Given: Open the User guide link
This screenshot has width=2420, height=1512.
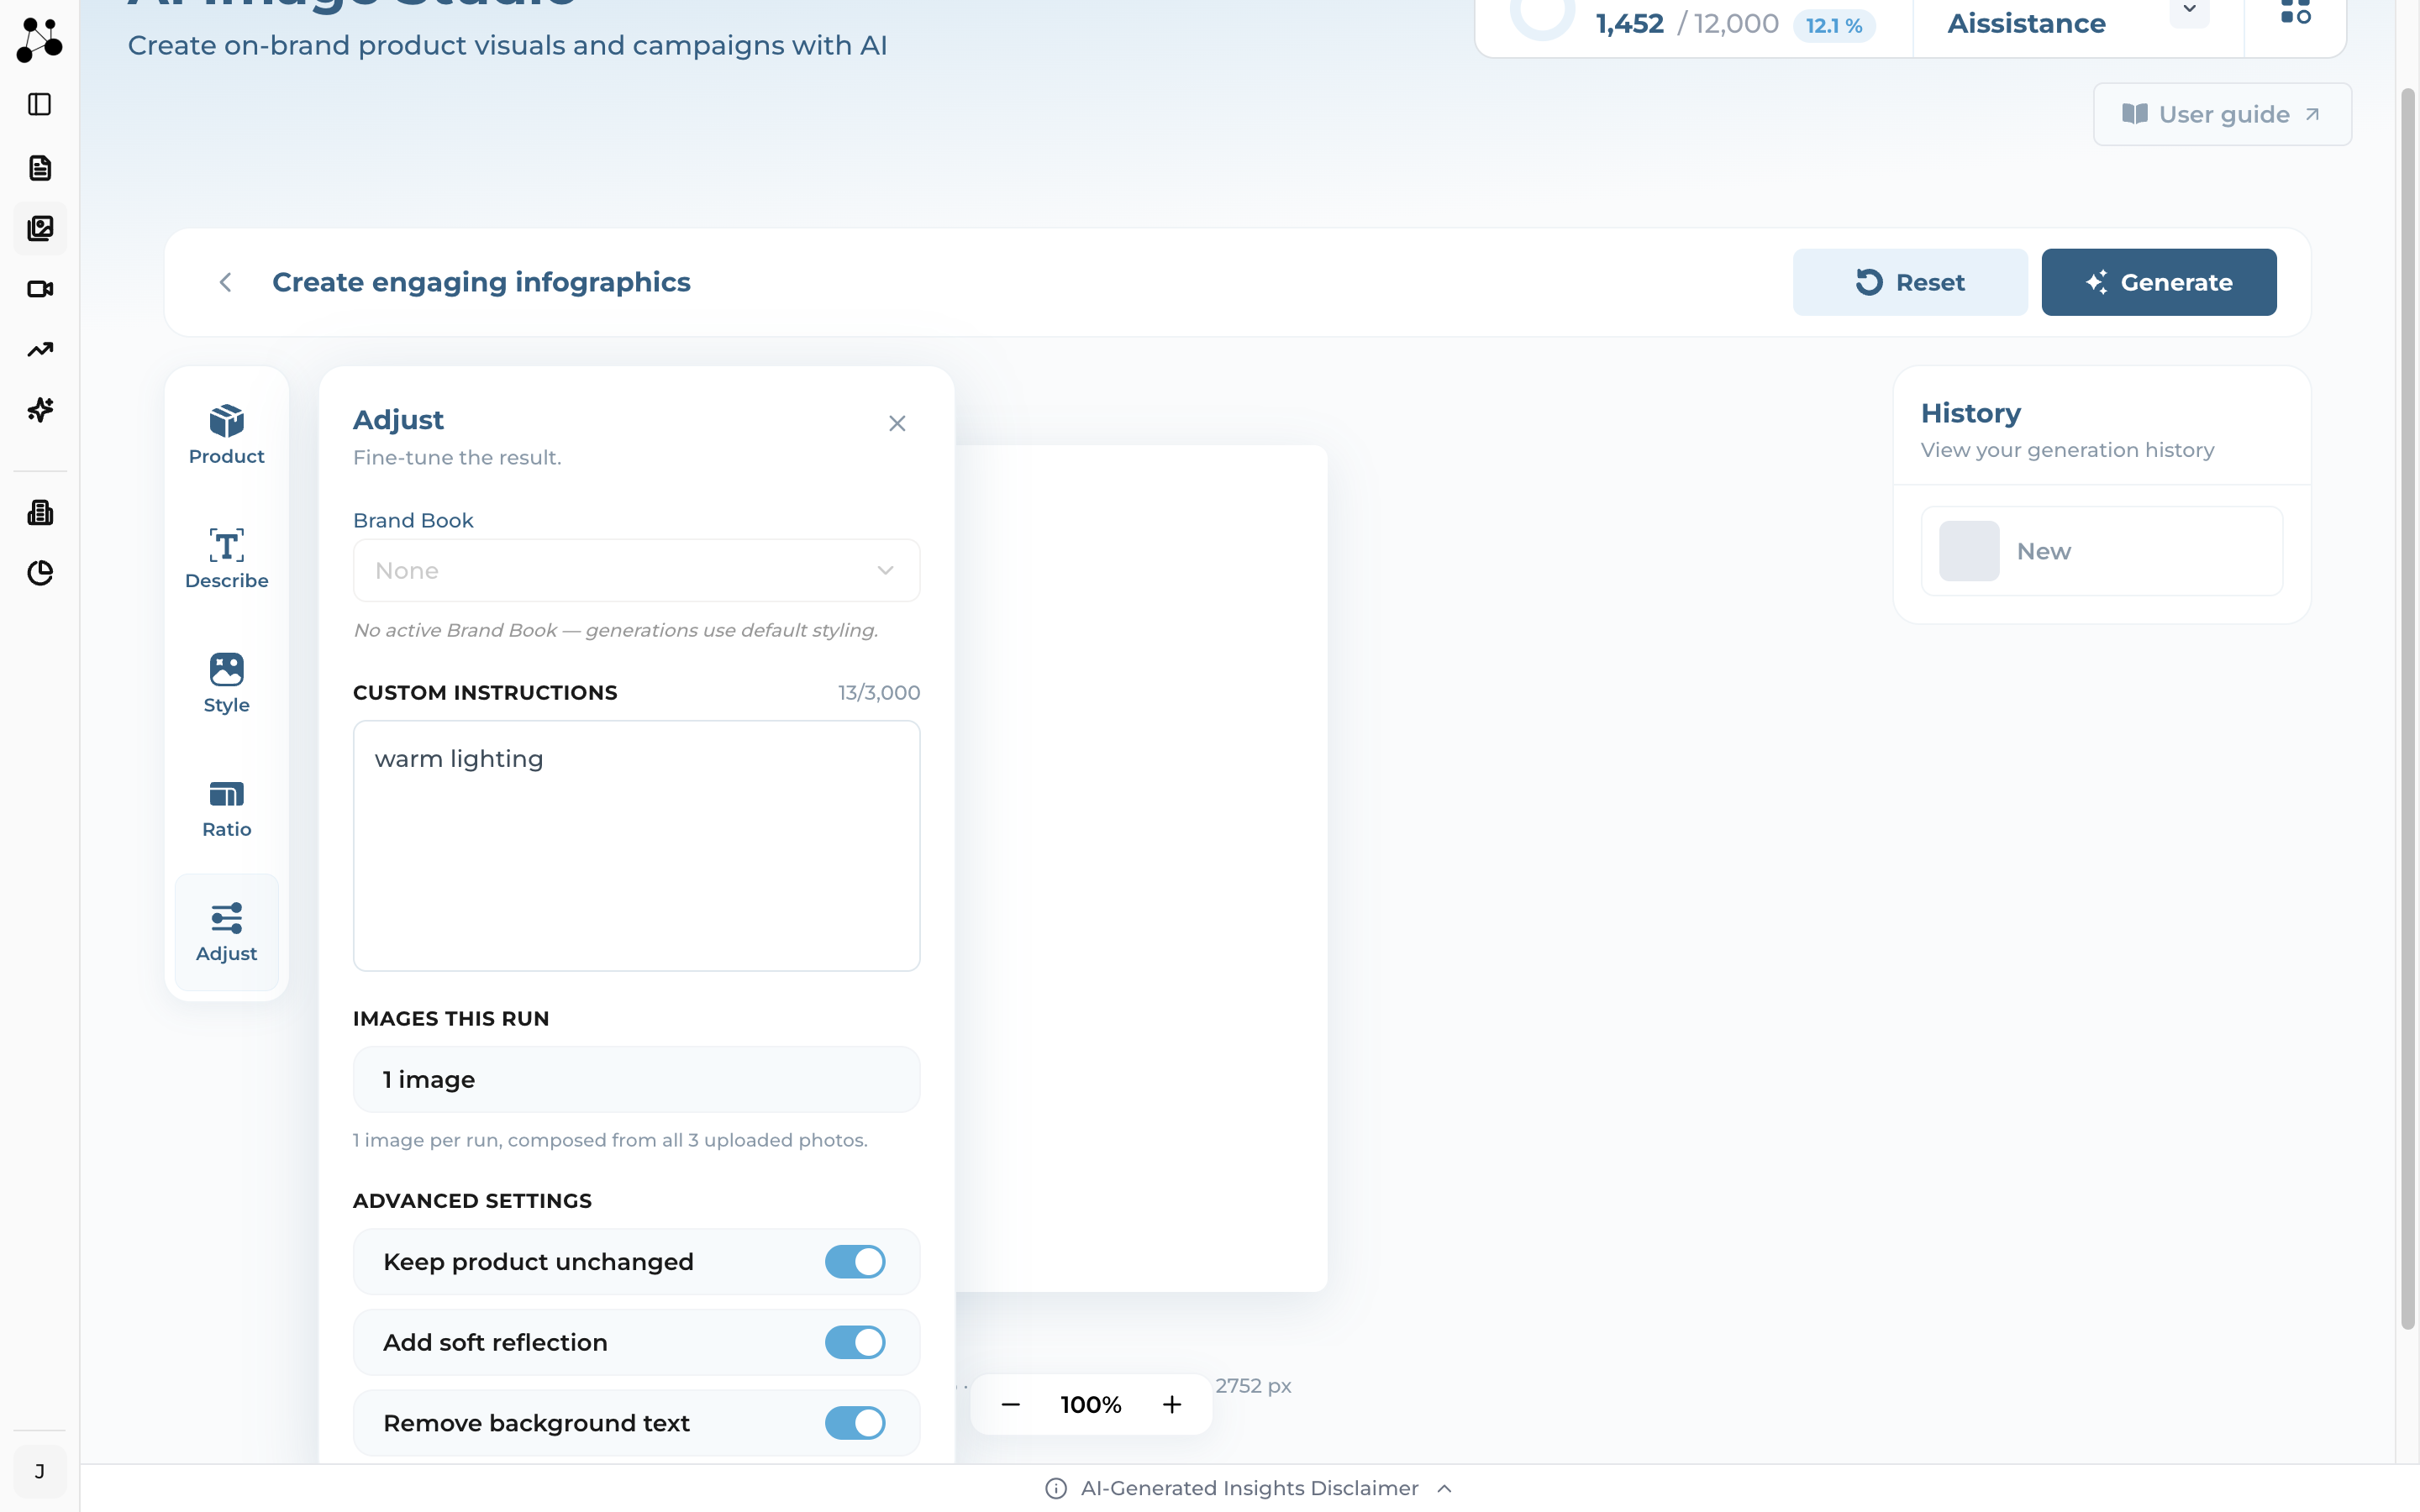Looking at the screenshot, I should point(2222,115).
